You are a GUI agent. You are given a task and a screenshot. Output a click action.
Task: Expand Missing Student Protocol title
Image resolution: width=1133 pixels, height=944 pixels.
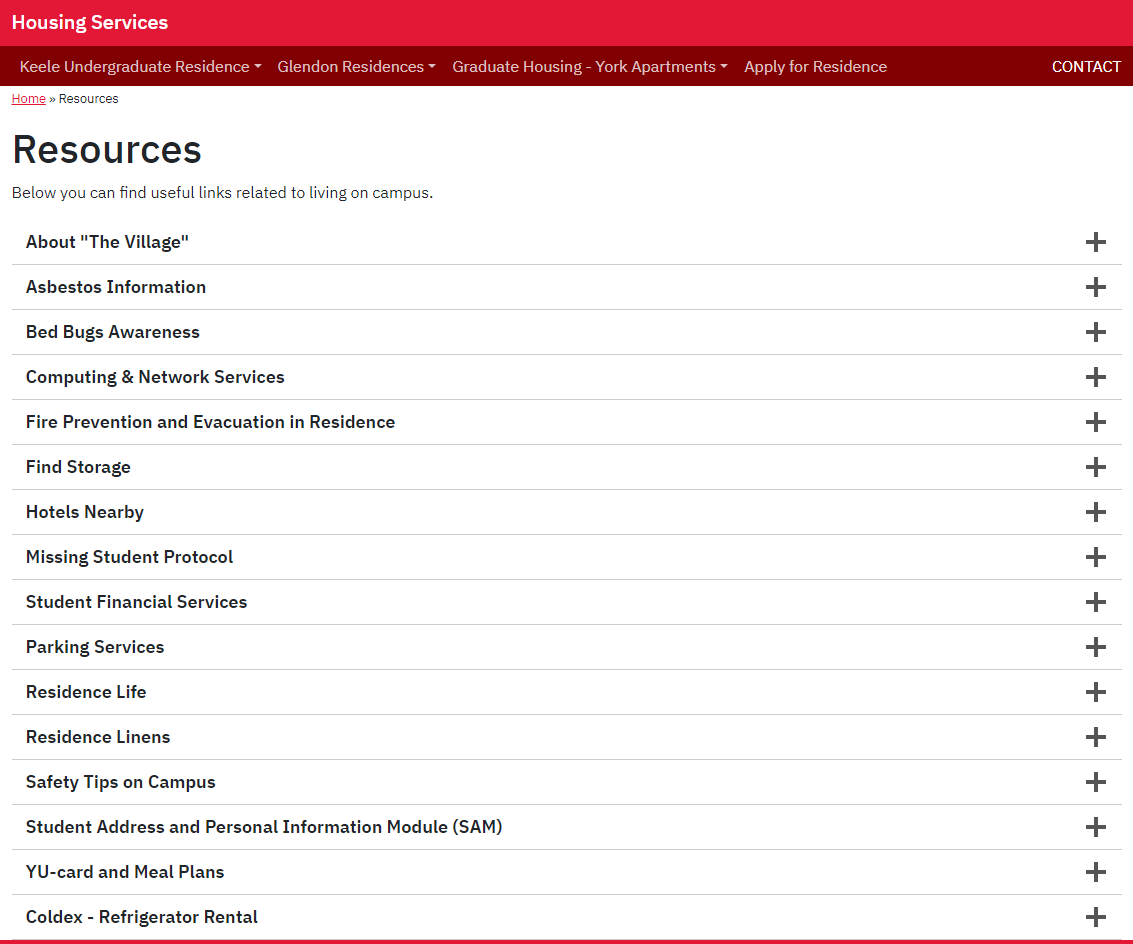(x=129, y=557)
